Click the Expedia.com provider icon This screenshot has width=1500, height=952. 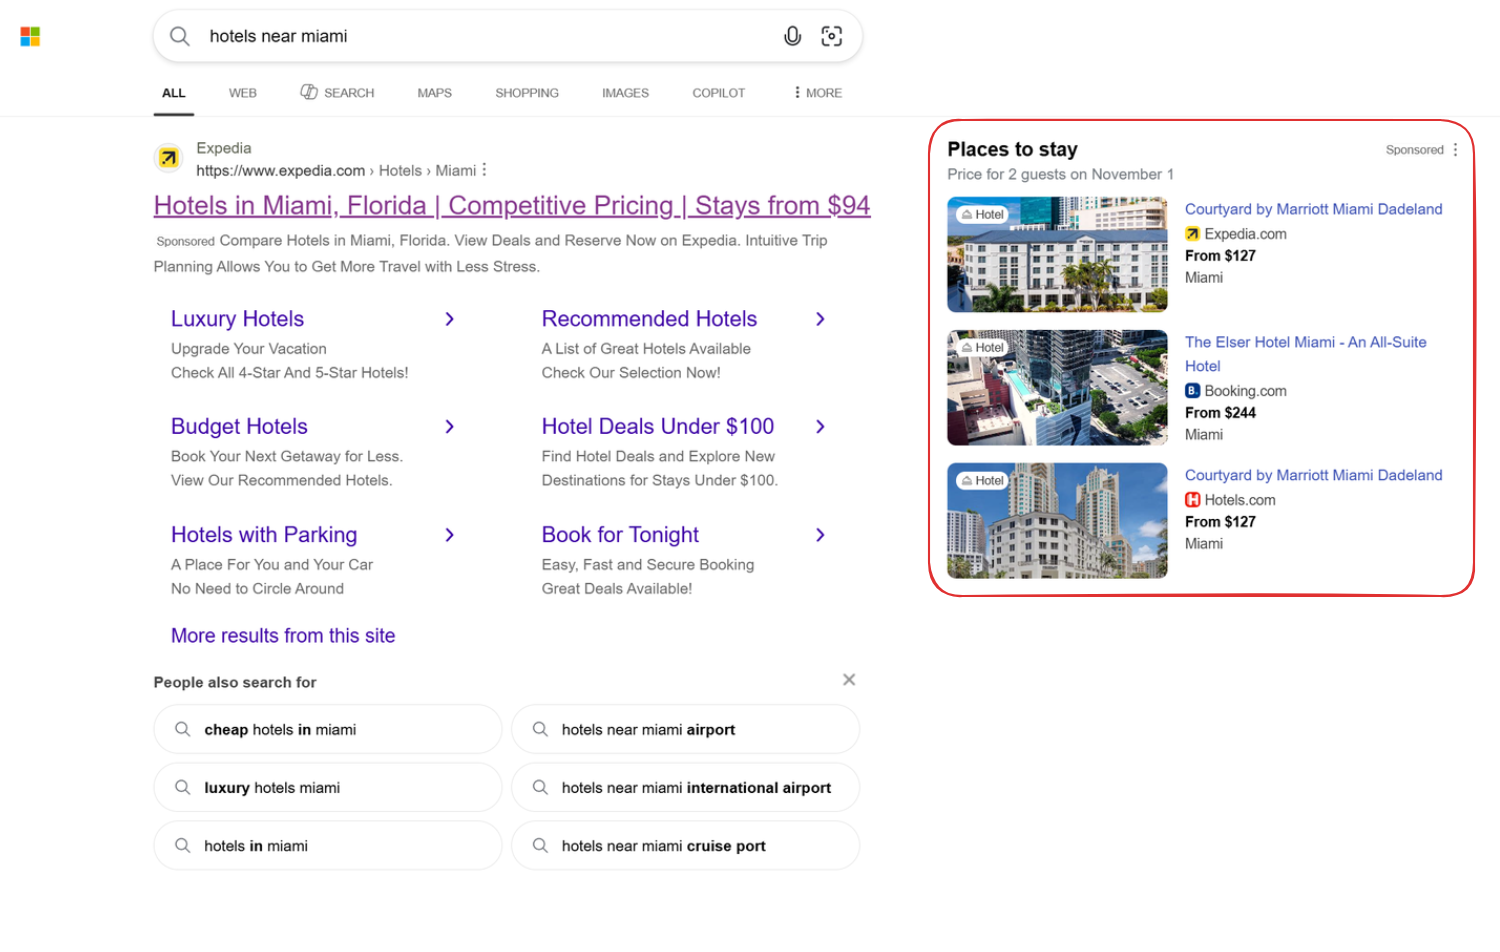(x=1192, y=234)
